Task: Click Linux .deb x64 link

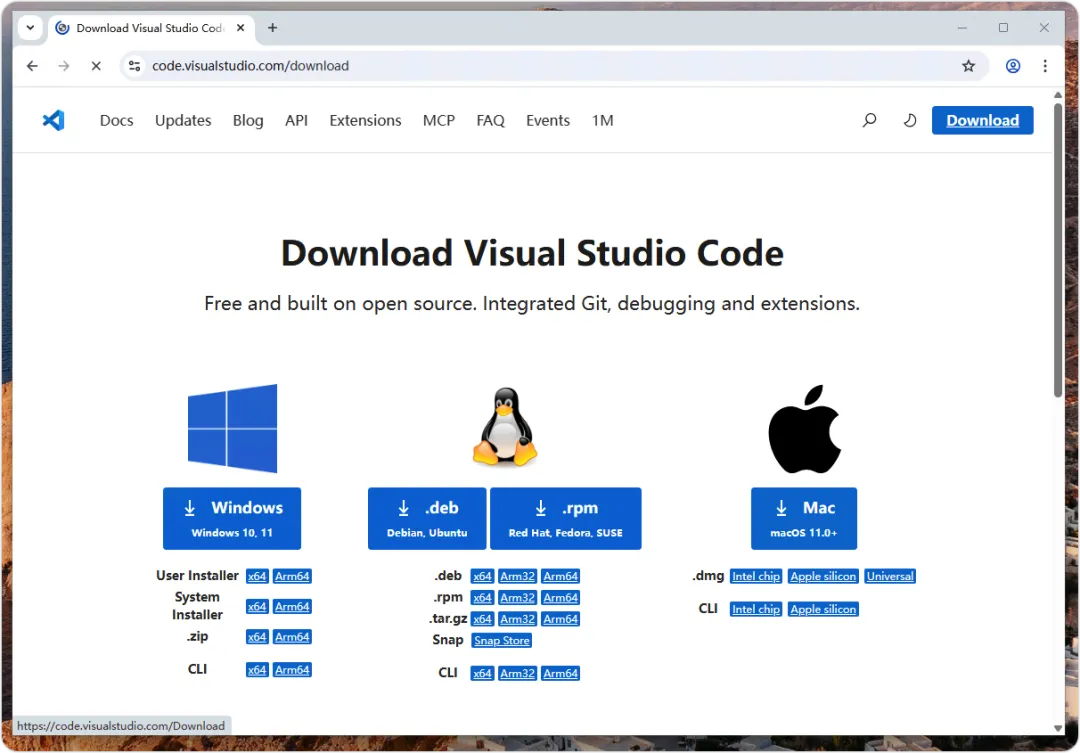Action: (x=482, y=577)
